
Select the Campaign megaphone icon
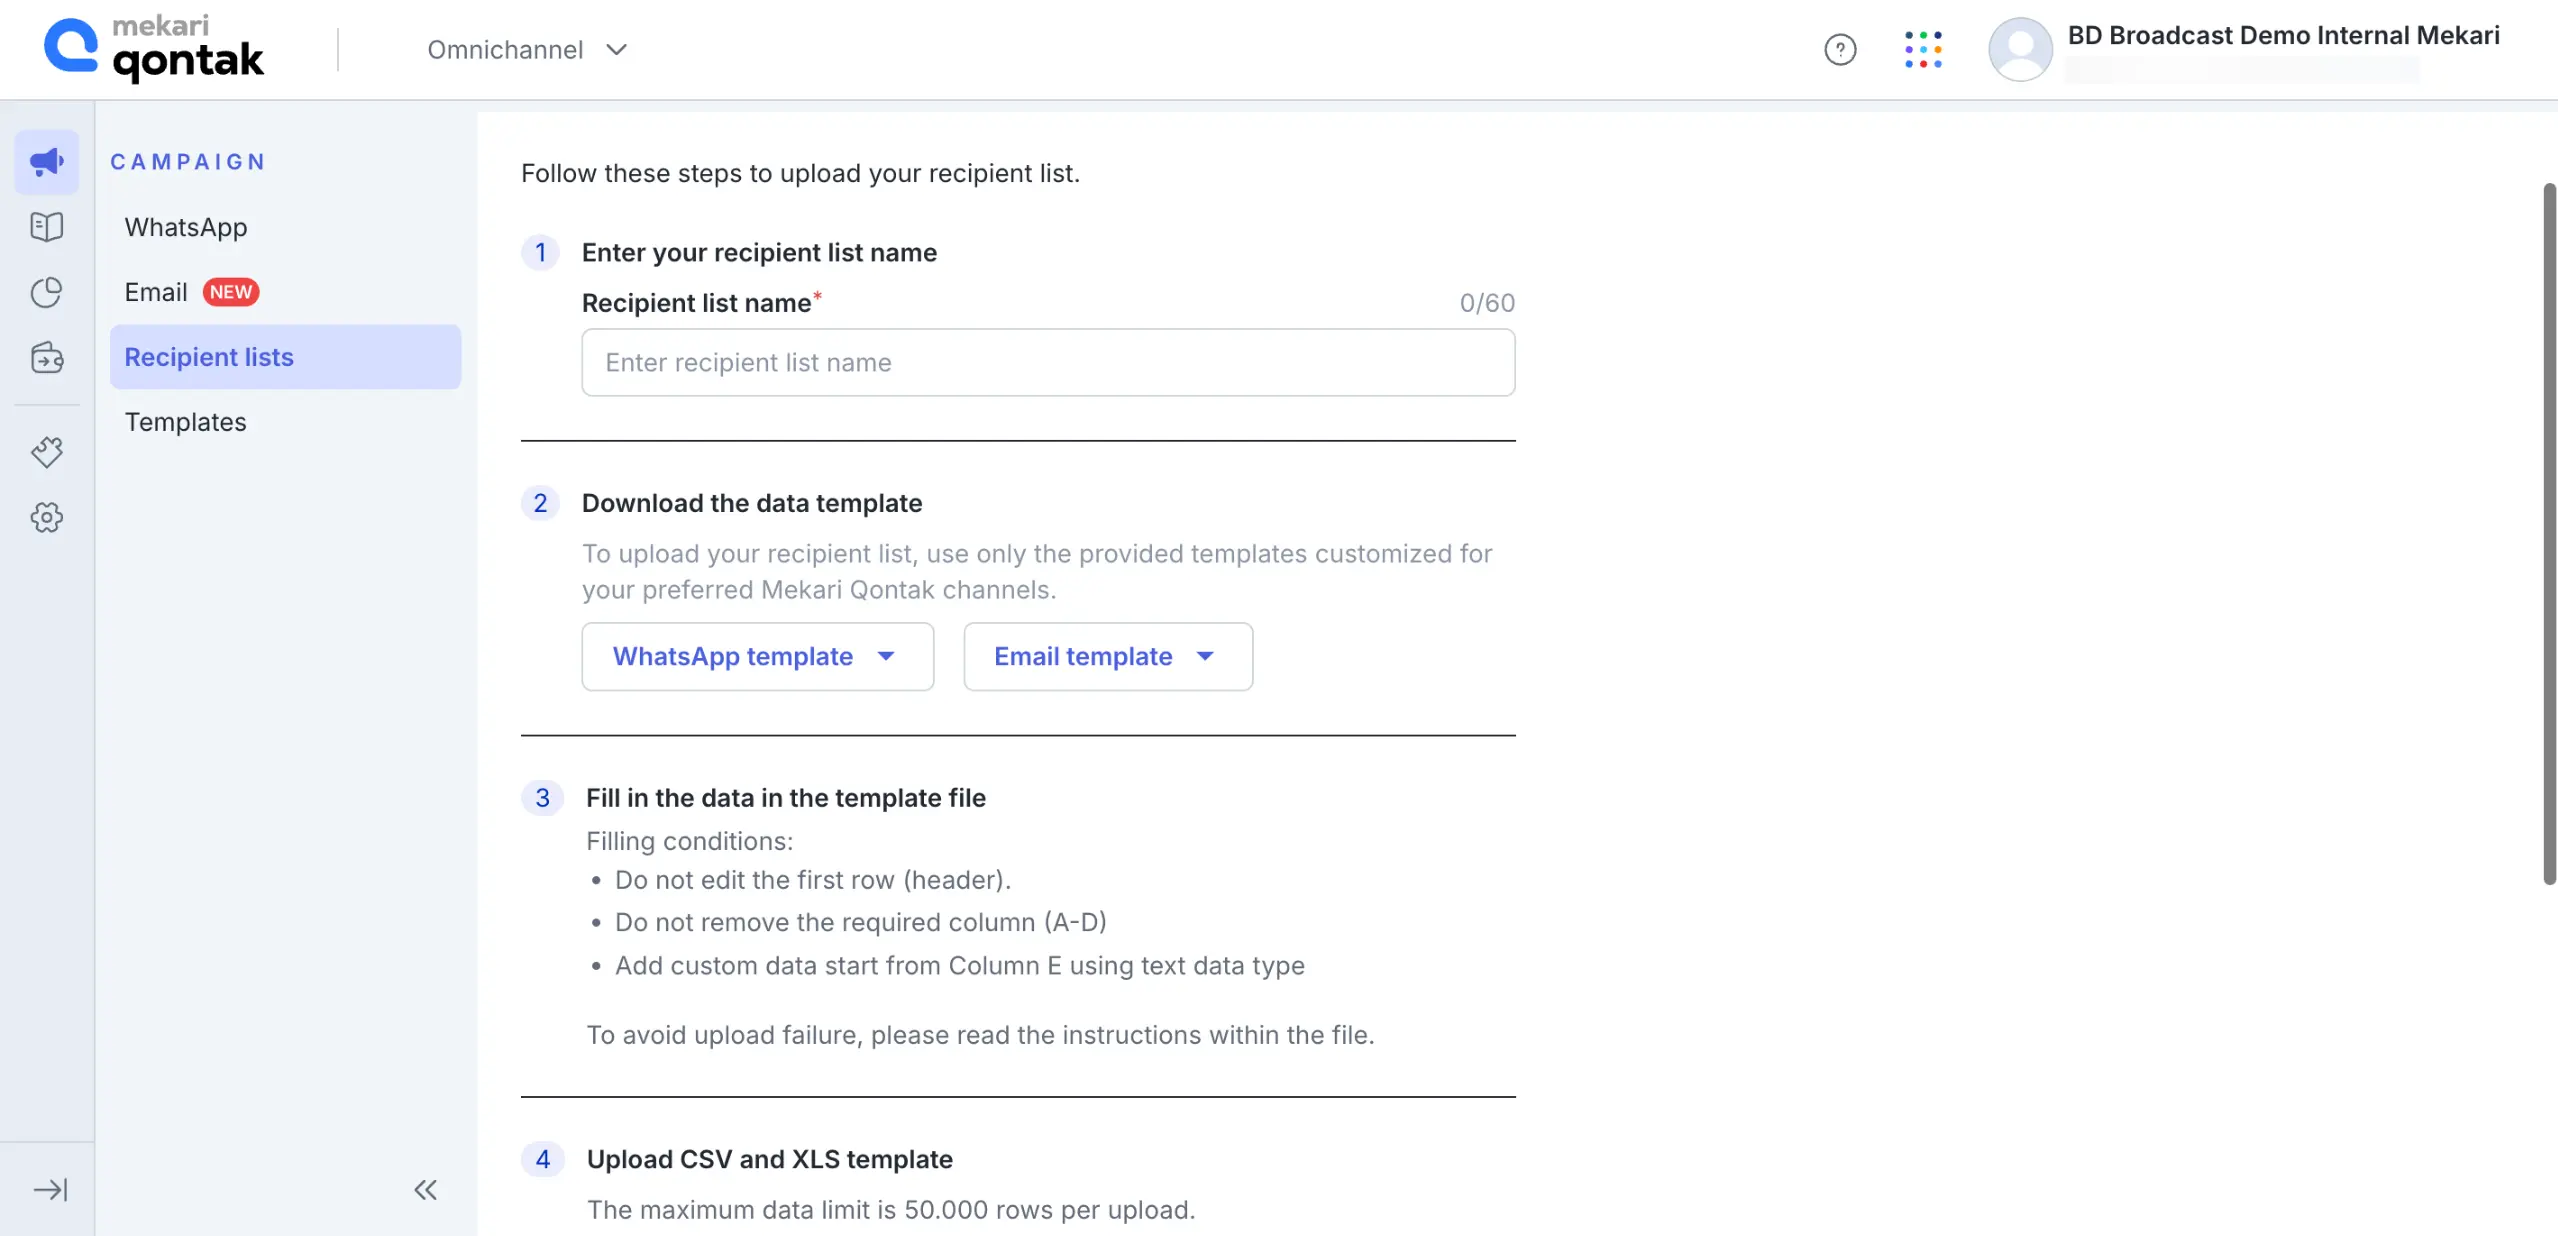click(x=46, y=160)
